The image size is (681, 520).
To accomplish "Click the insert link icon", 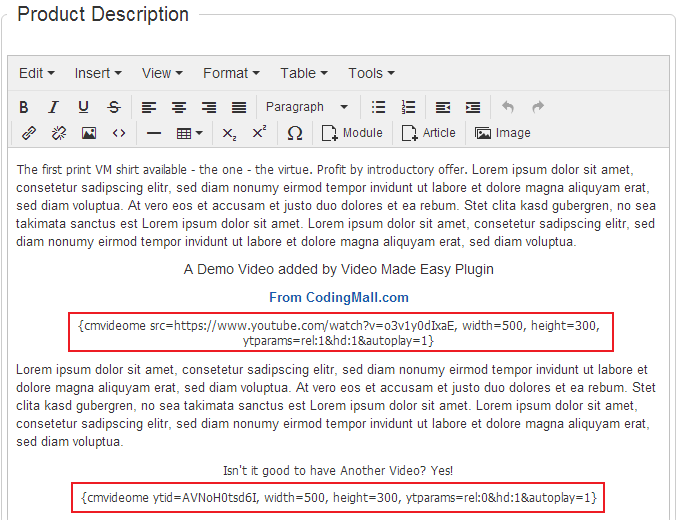I will click(x=29, y=133).
